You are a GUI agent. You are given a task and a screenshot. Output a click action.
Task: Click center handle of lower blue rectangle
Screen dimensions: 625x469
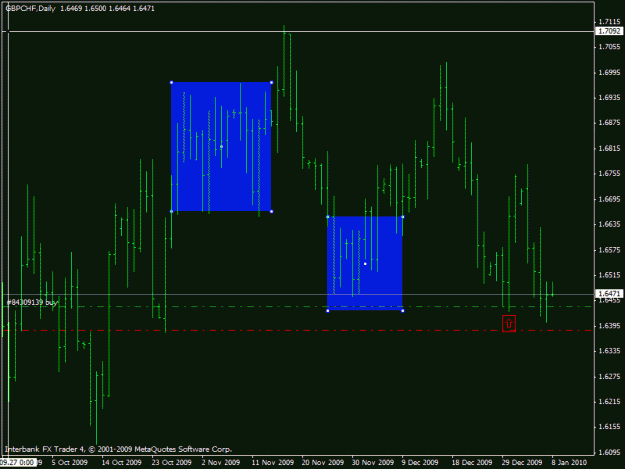point(365,264)
